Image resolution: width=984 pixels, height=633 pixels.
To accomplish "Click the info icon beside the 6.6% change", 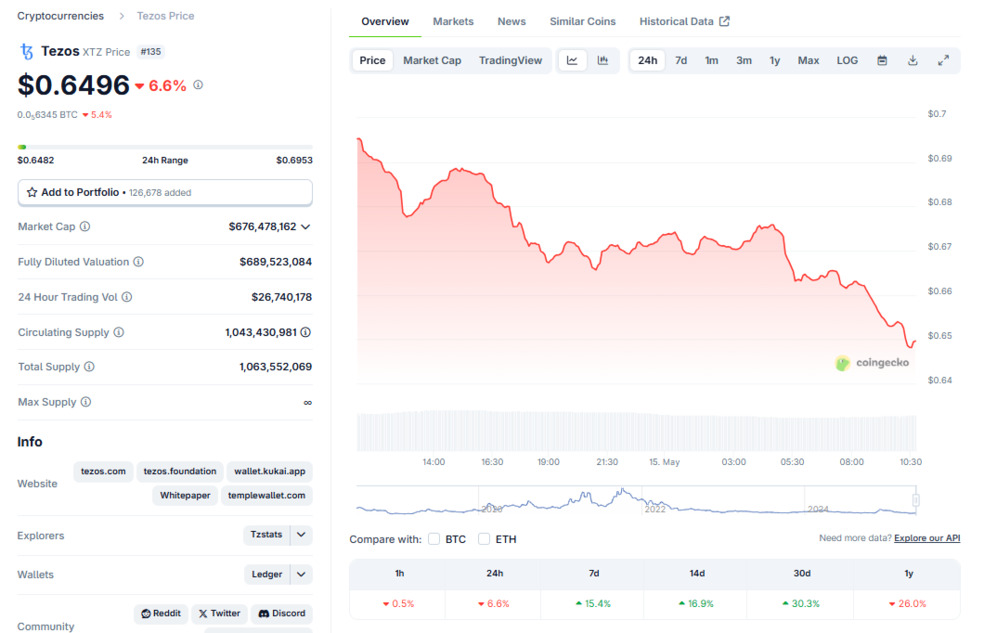I will pos(198,85).
